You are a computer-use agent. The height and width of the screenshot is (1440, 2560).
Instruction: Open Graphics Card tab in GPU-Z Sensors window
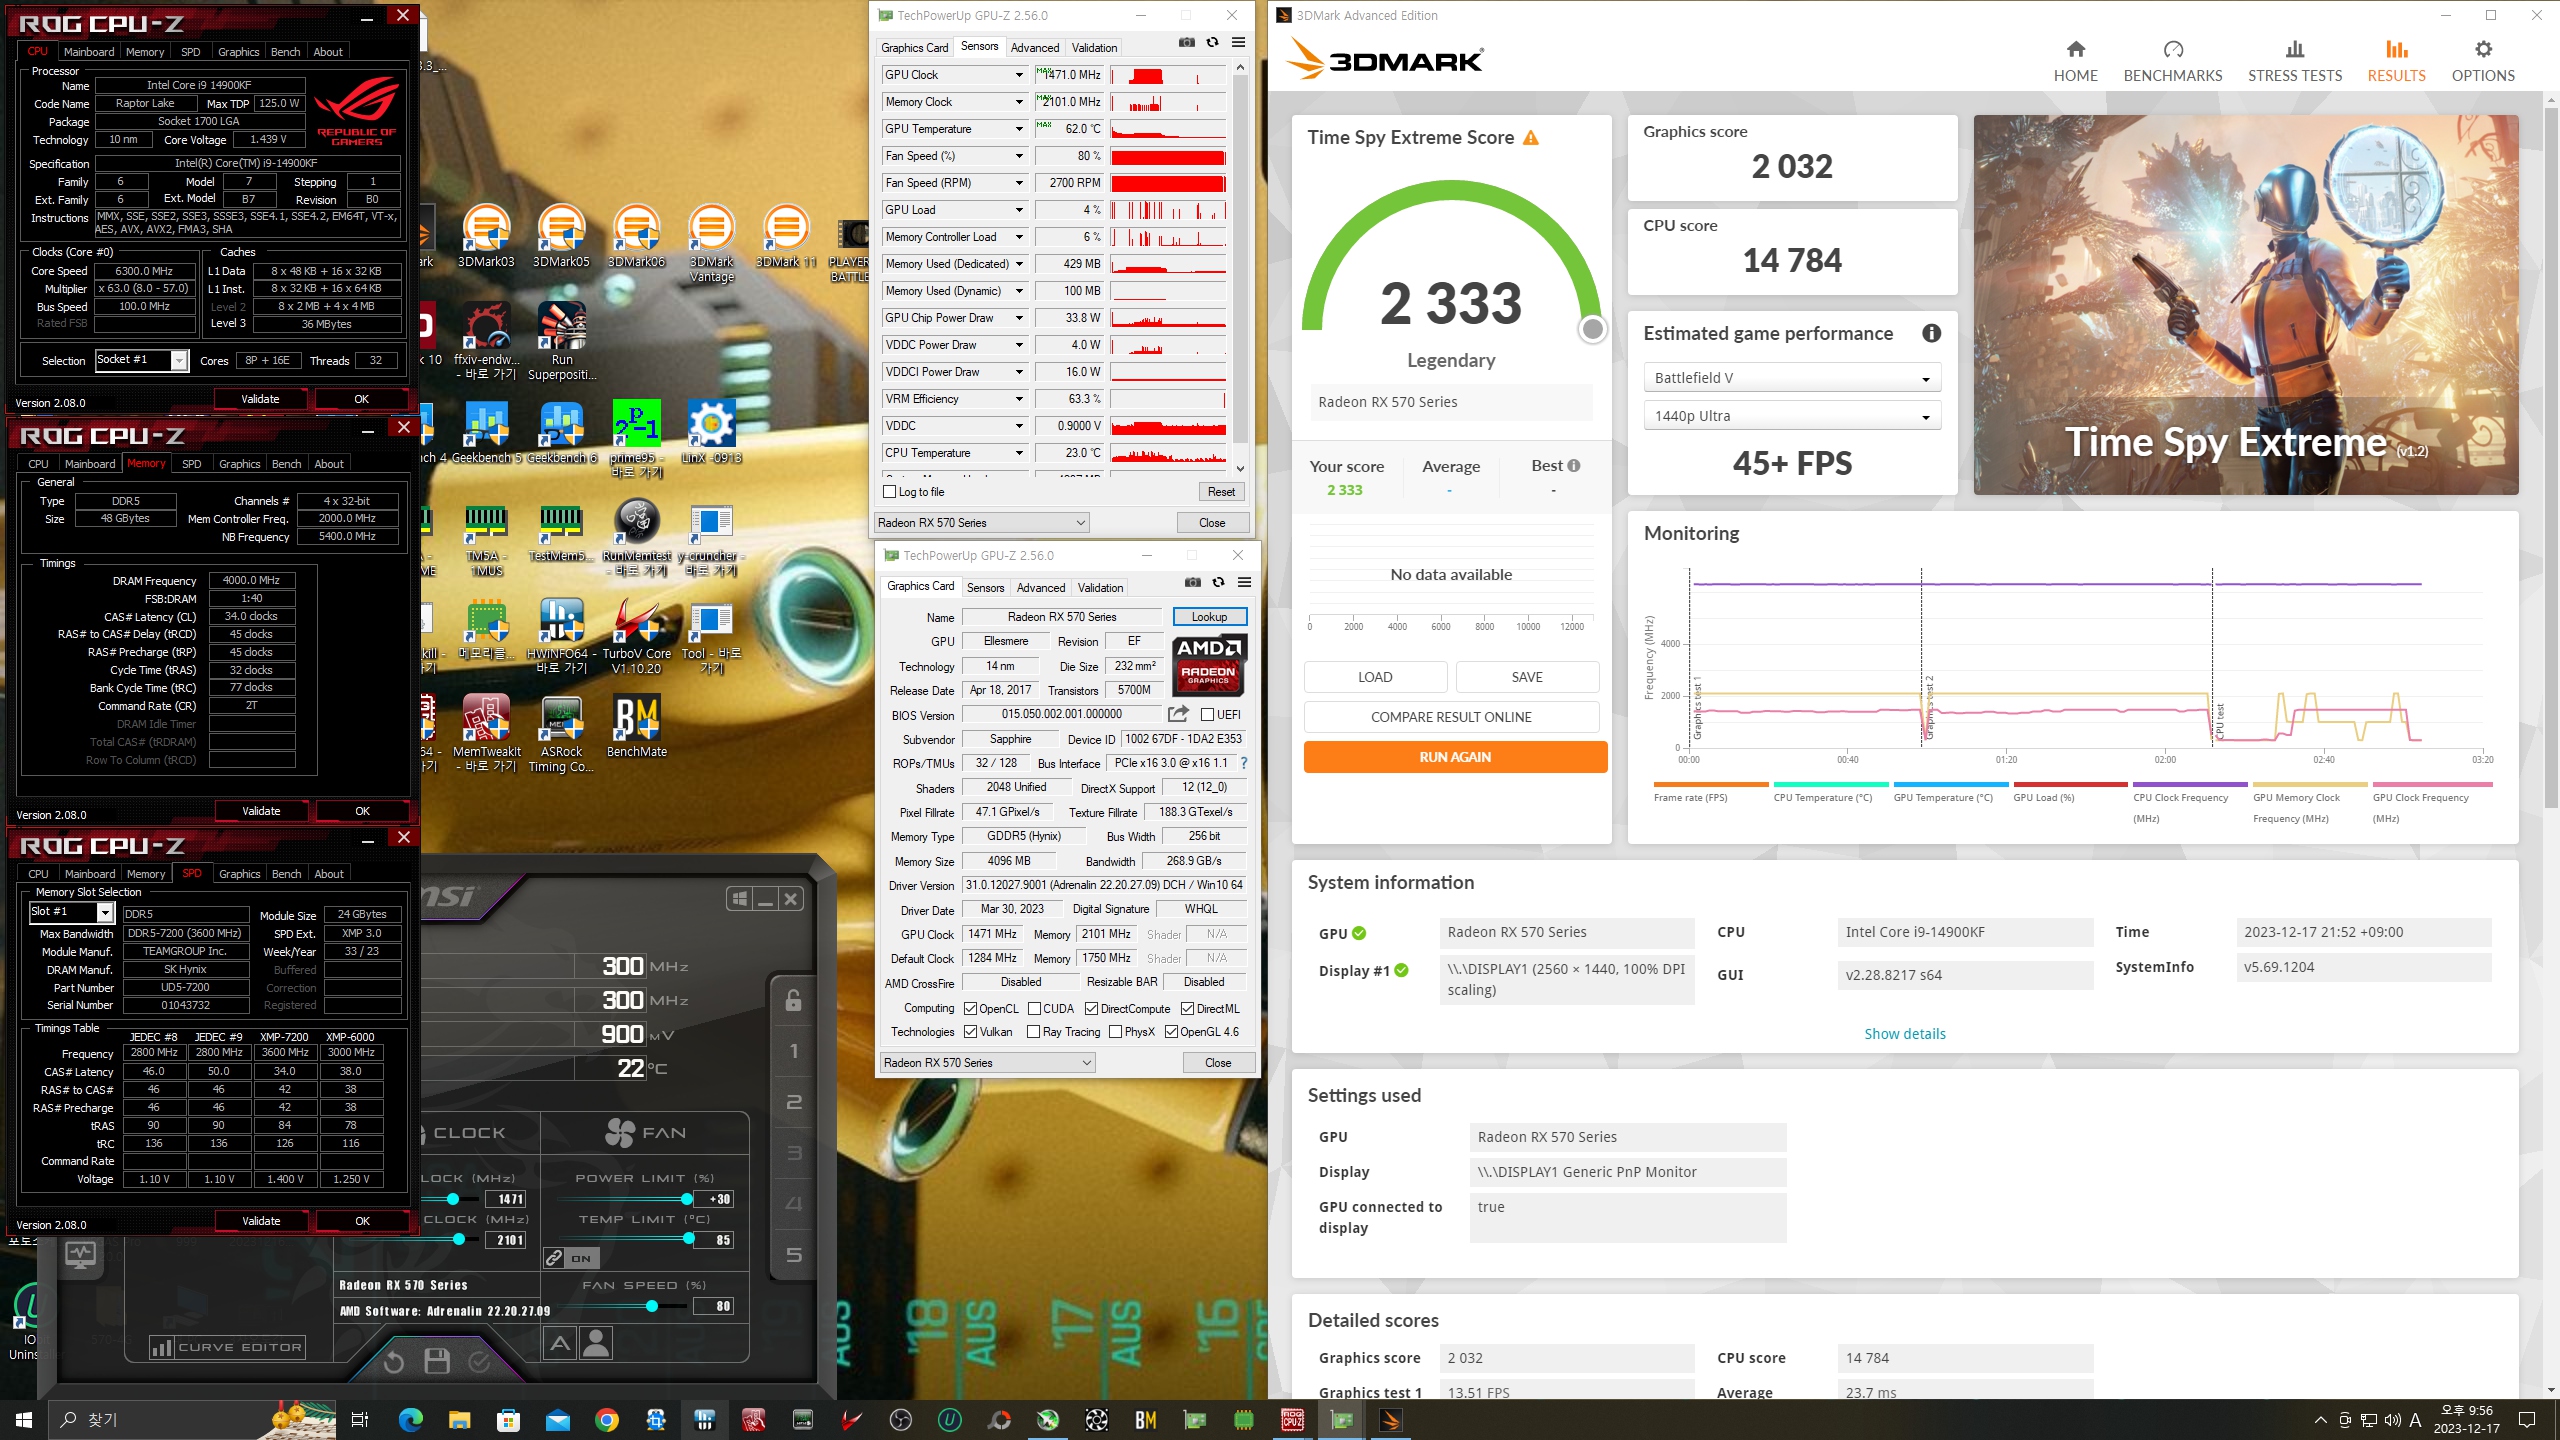point(914,47)
